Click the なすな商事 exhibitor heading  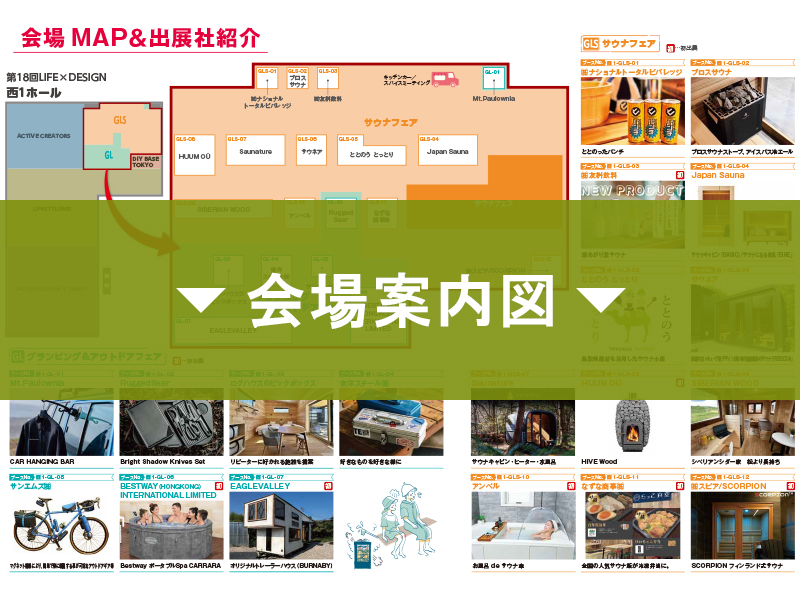pyautogui.click(x=603, y=486)
